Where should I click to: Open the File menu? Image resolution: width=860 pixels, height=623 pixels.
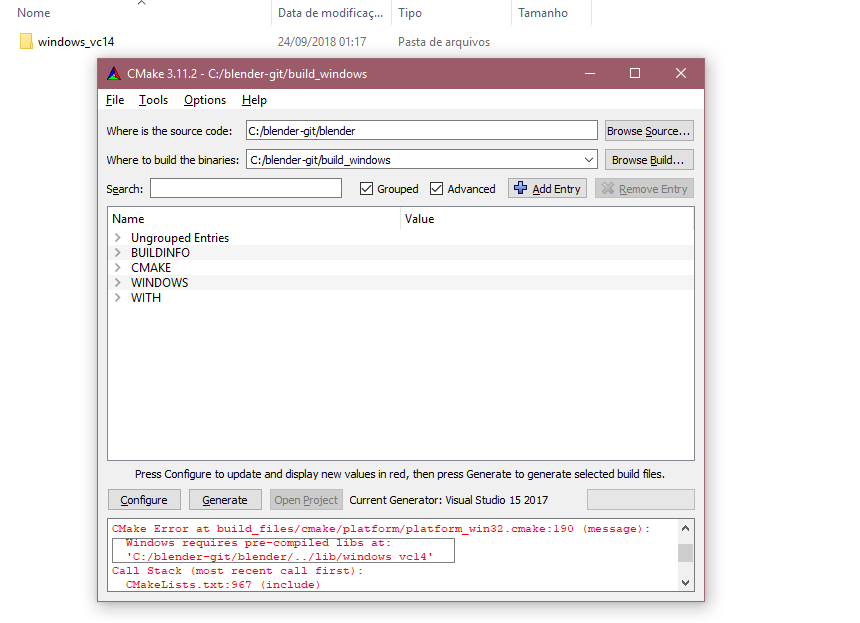115,100
